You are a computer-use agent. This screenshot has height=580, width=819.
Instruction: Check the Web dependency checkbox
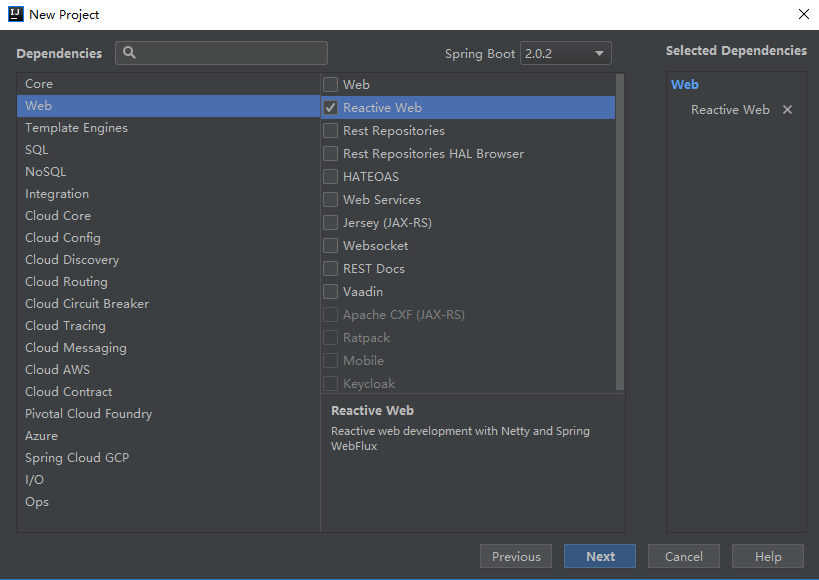[330, 84]
